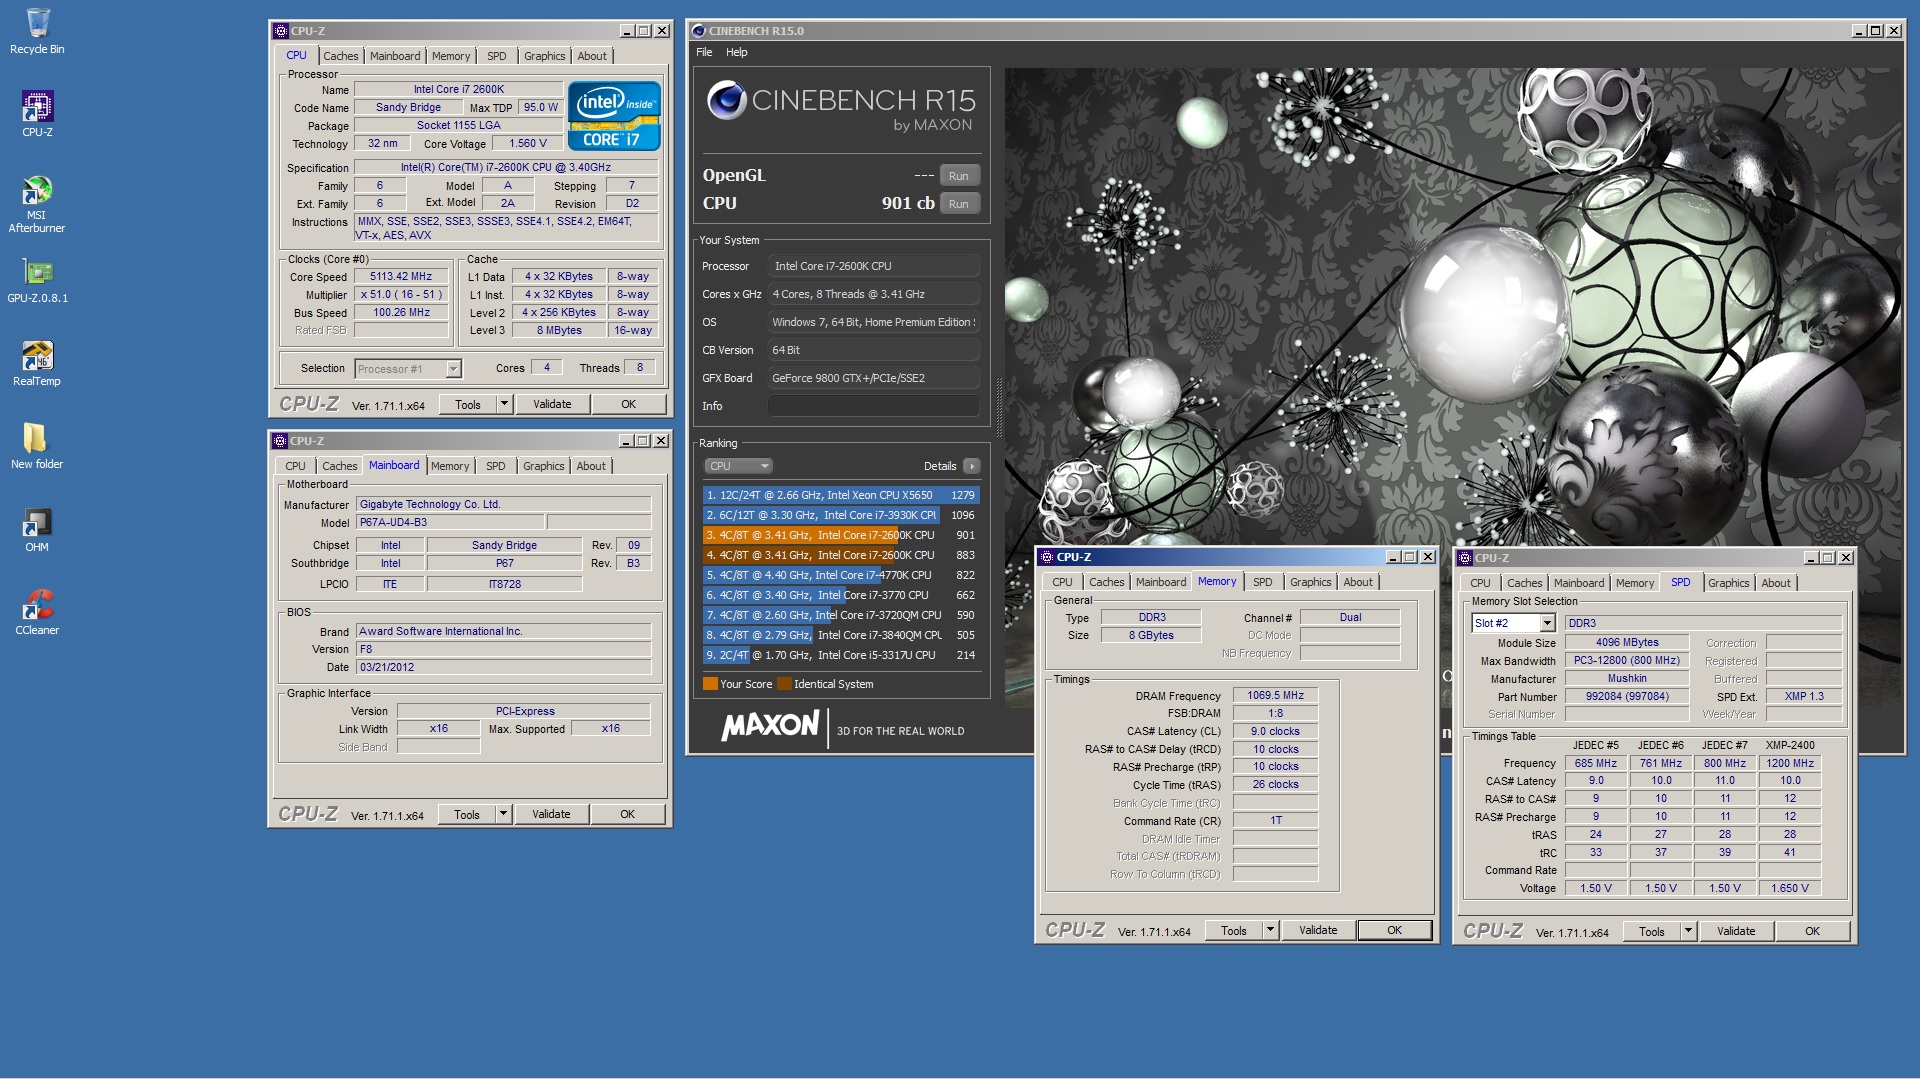Click the Part Number field 992084 (997084)

pos(1626,697)
